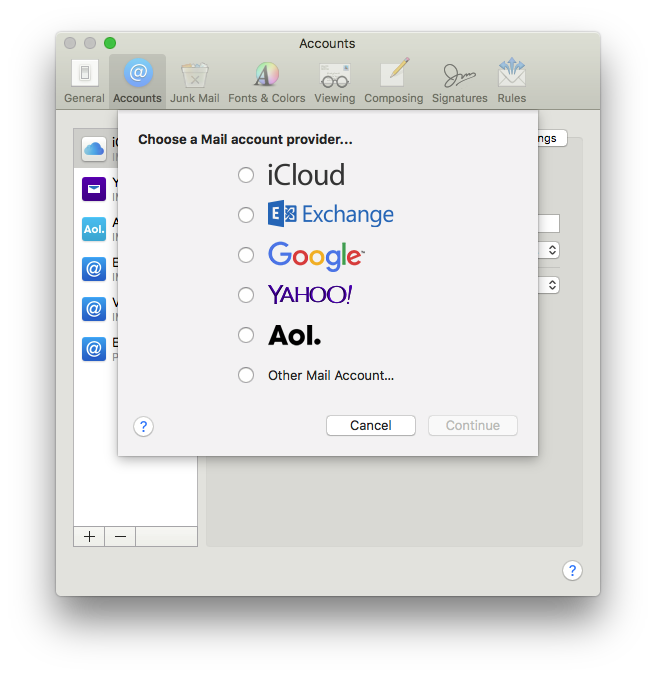Click the YAHOO! logo label
The height and width of the screenshot is (676, 656).
point(310,295)
